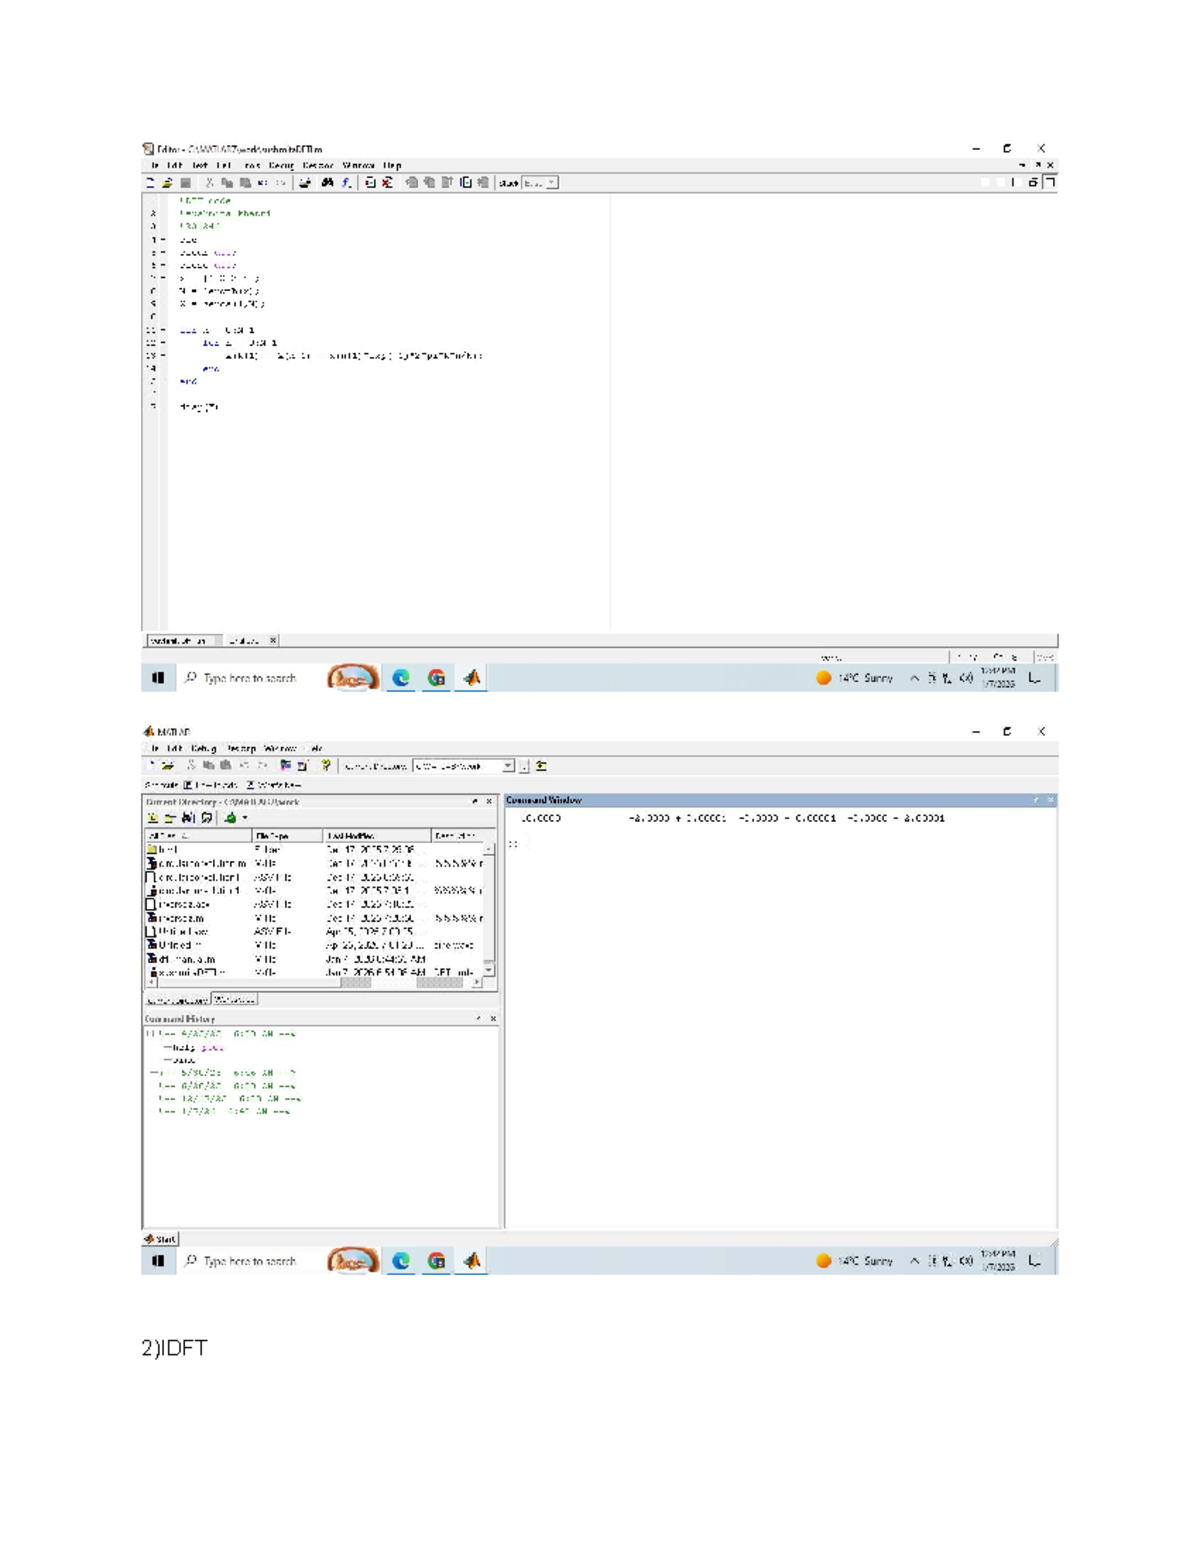Open a file using the Editor's Open icon
Screen dimensions: 1200x1553
coord(167,181)
